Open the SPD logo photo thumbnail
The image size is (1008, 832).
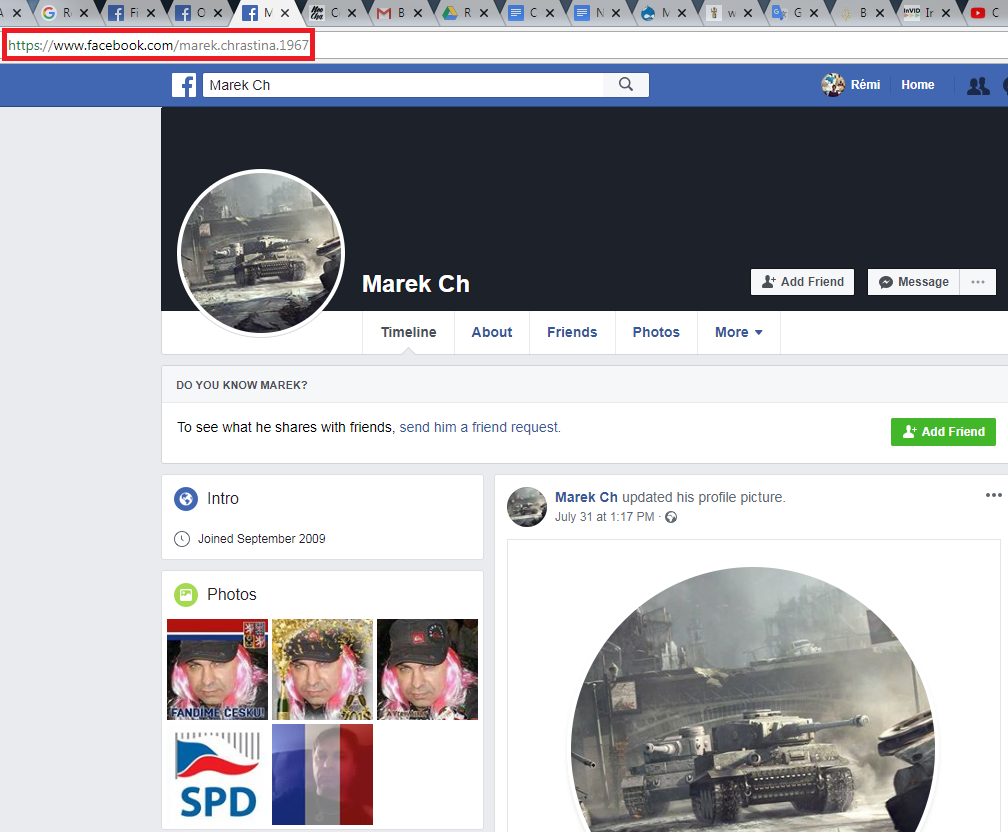[217, 775]
